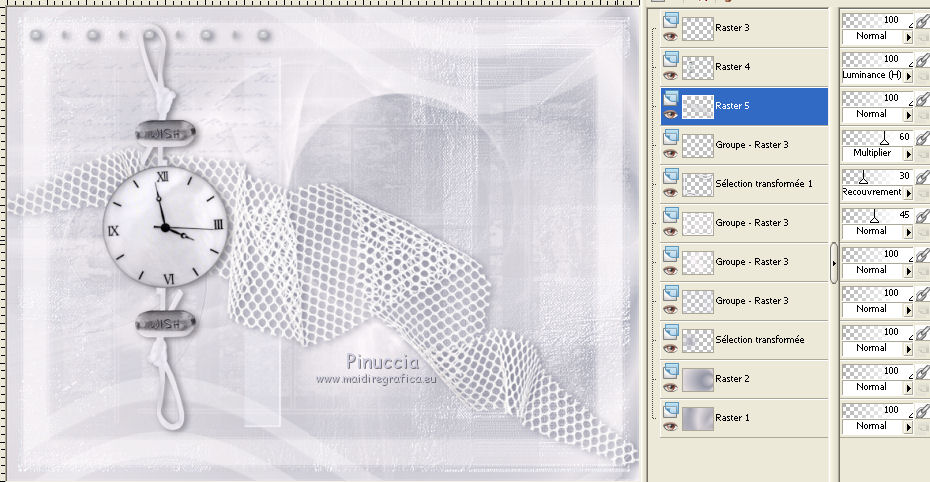Toggle link icon for Sélection transformée layer
Image resolution: width=930 pixels, height=482 pixels.
922,335
